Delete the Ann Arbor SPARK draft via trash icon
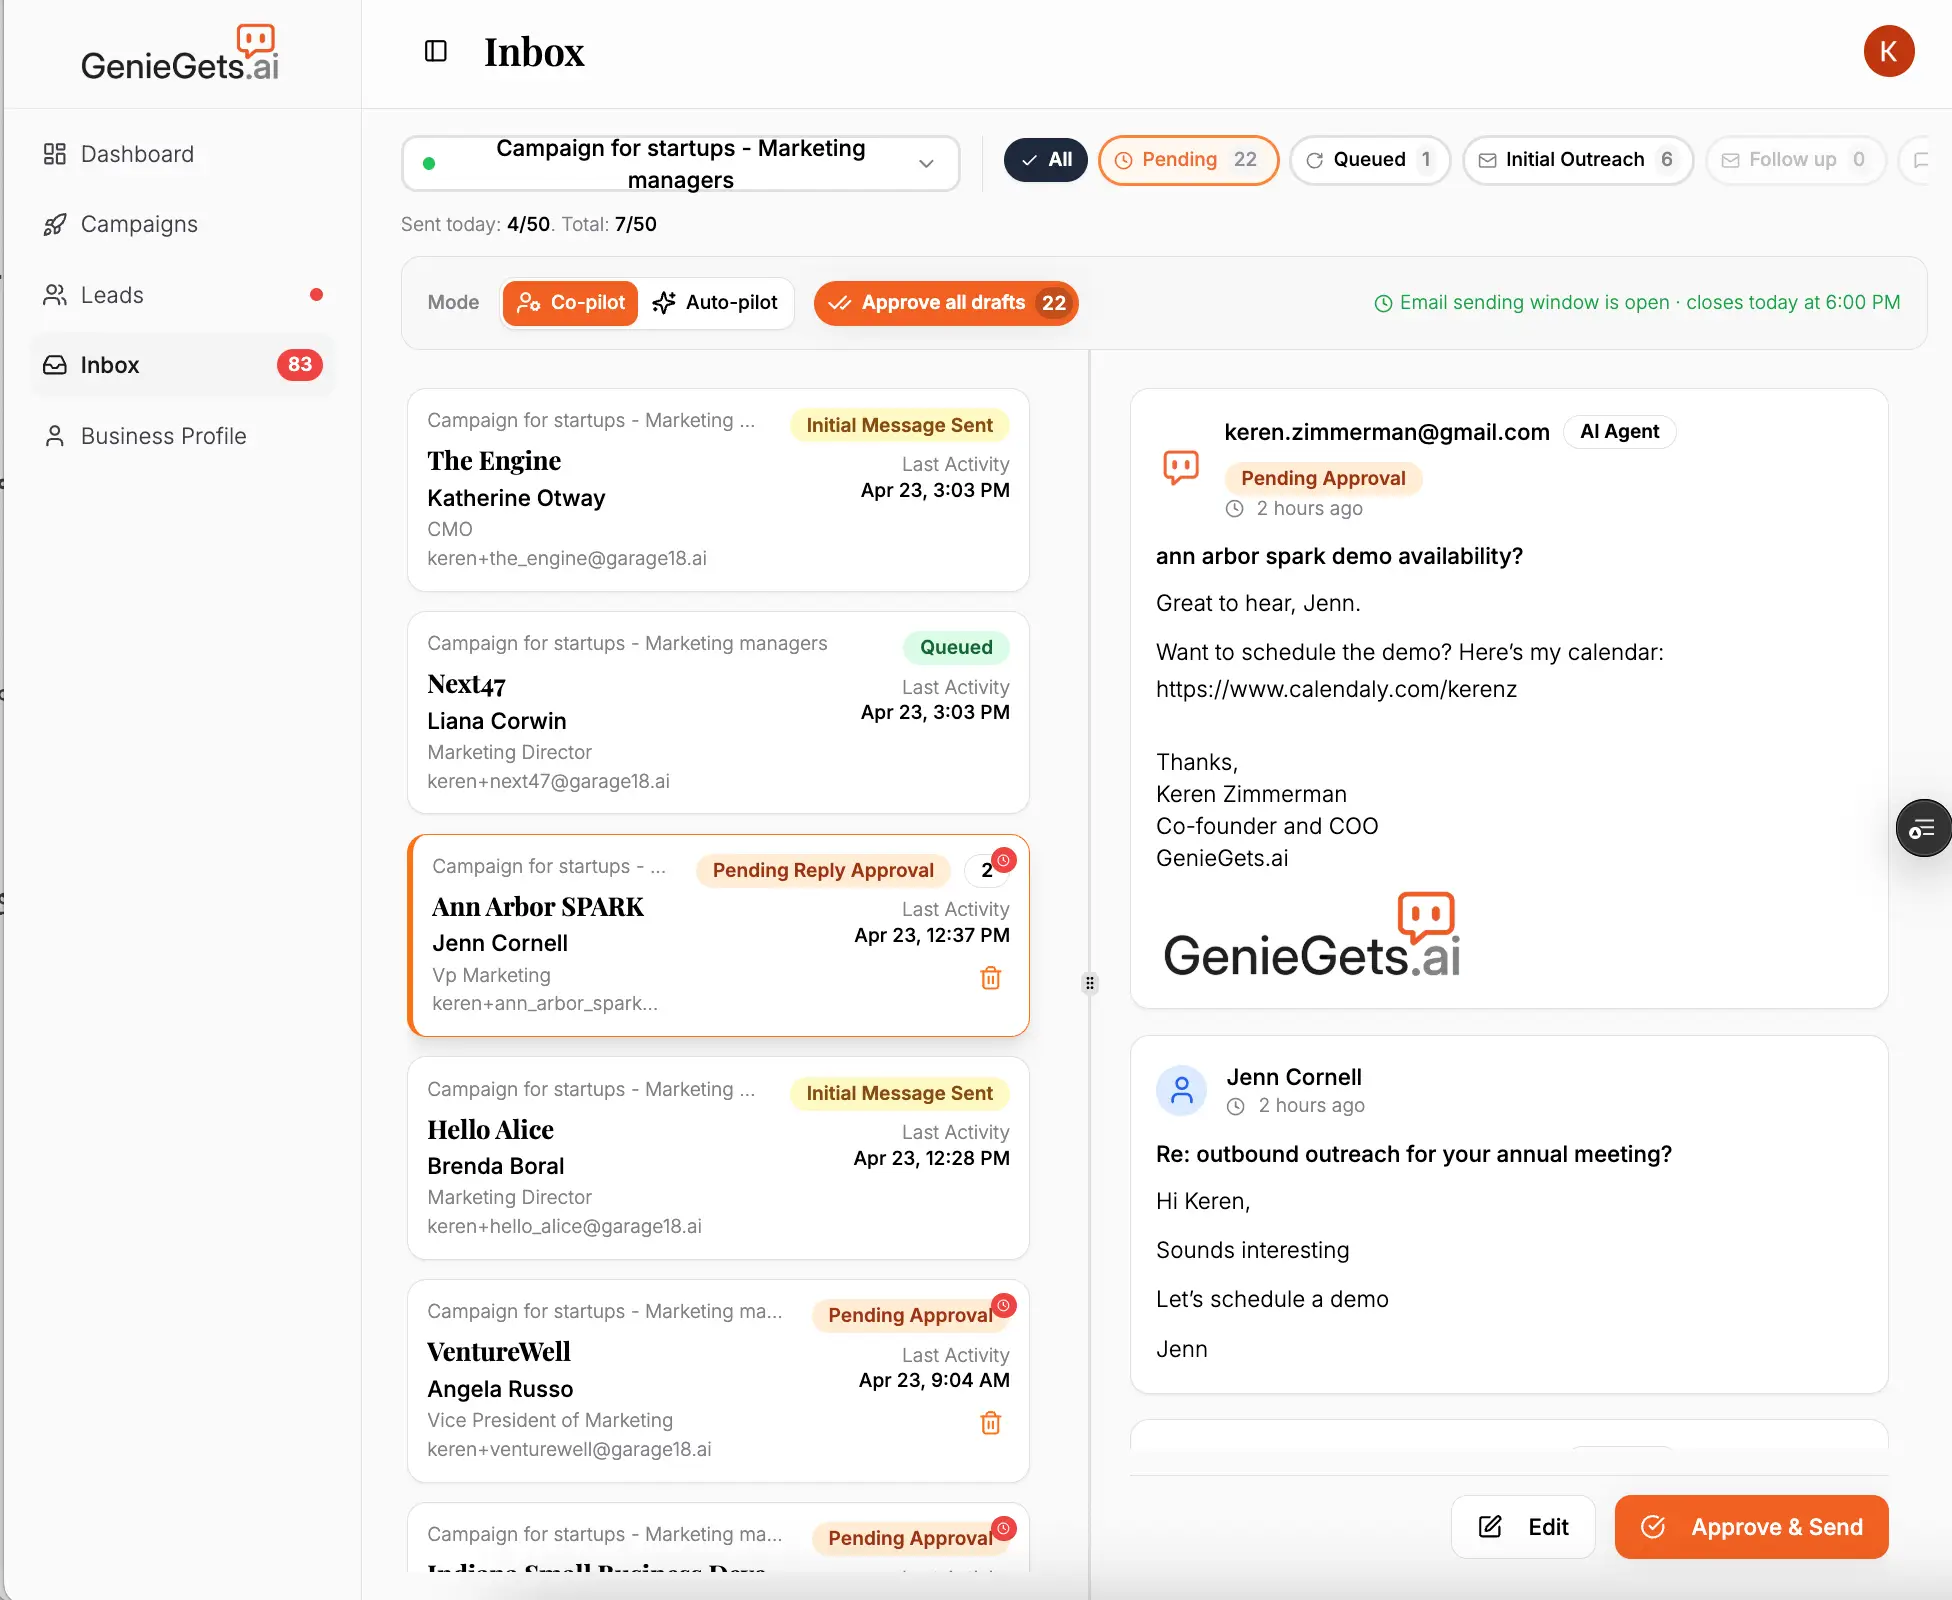The image size is (1952, 1600). [991, 979]
